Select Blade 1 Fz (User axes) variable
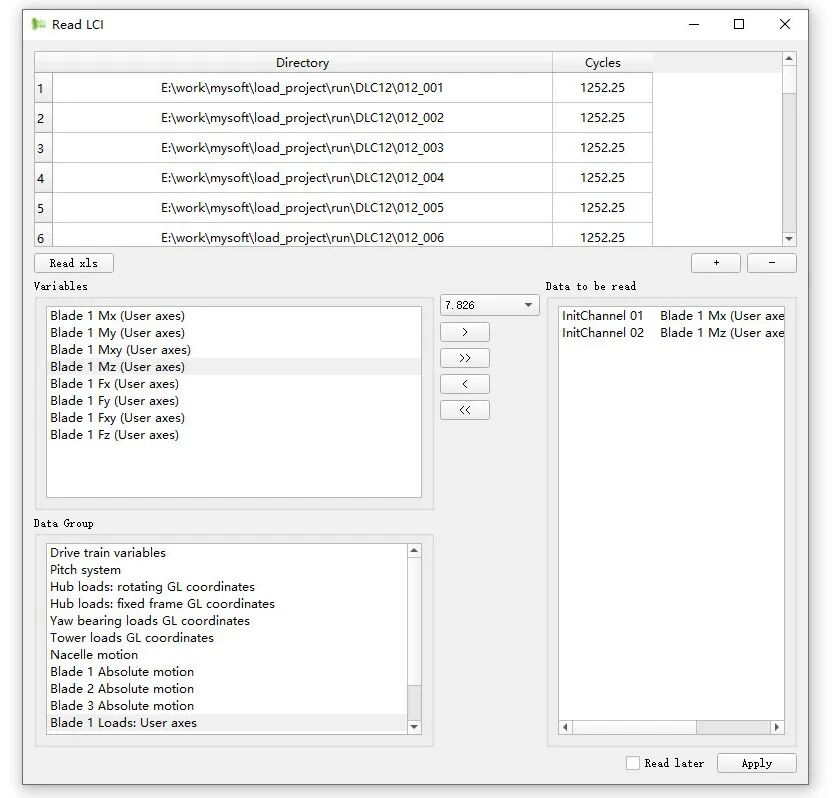The image size is (837, 798). coord(234,435)
